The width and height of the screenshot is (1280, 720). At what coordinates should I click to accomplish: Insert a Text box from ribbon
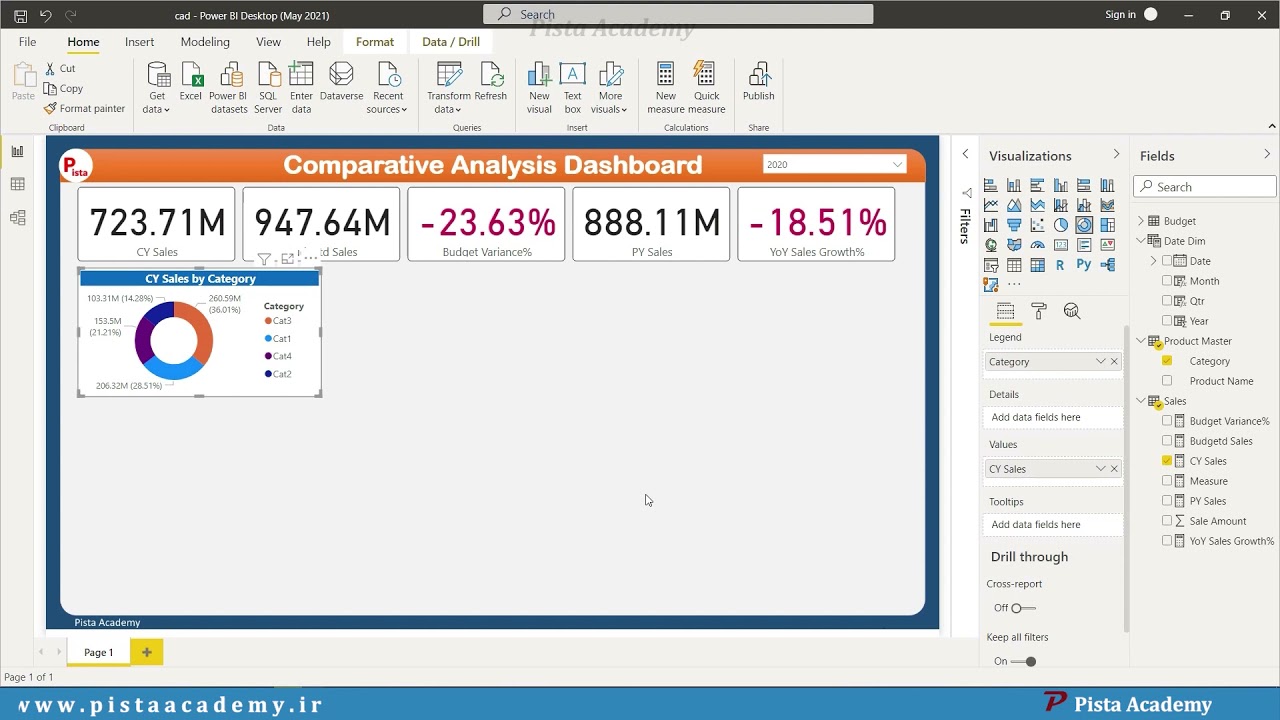[x=572, y=88]
